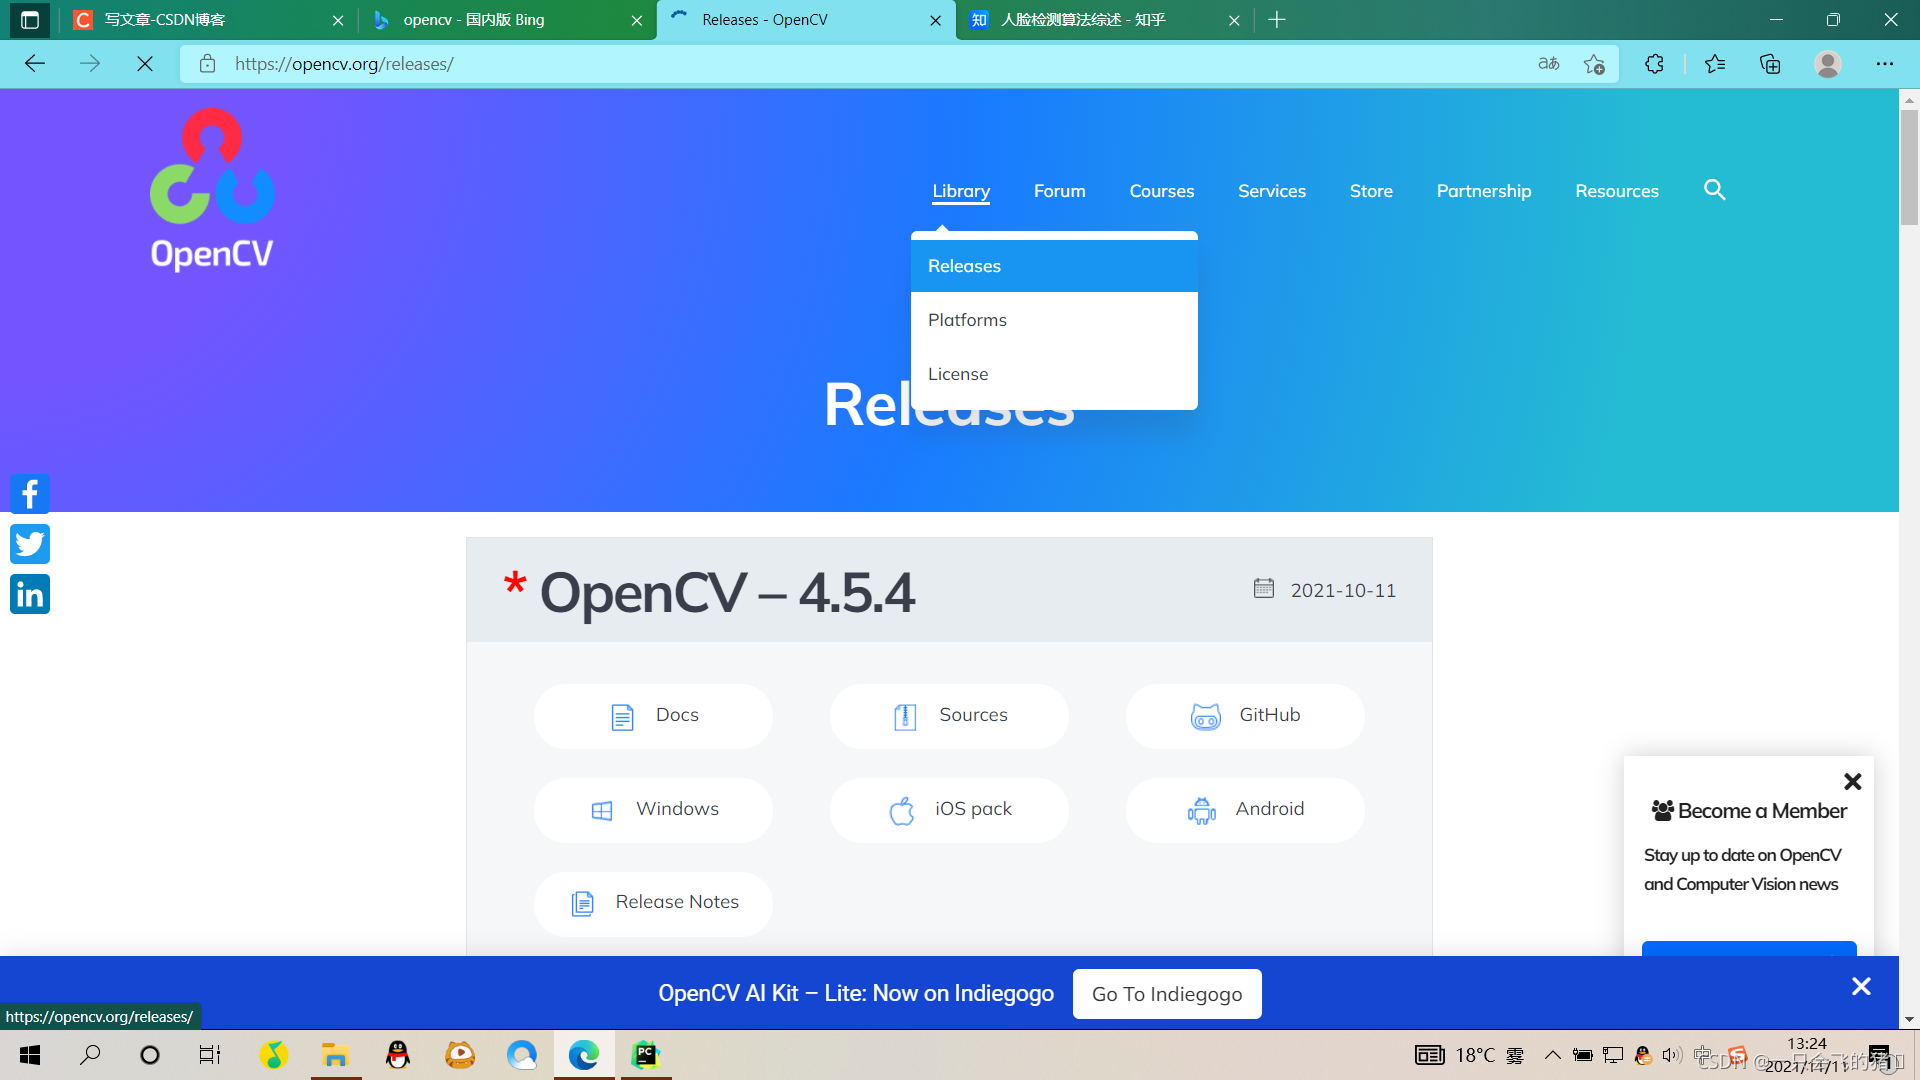Select Releases in Library dropdown

coord(1054,266)
